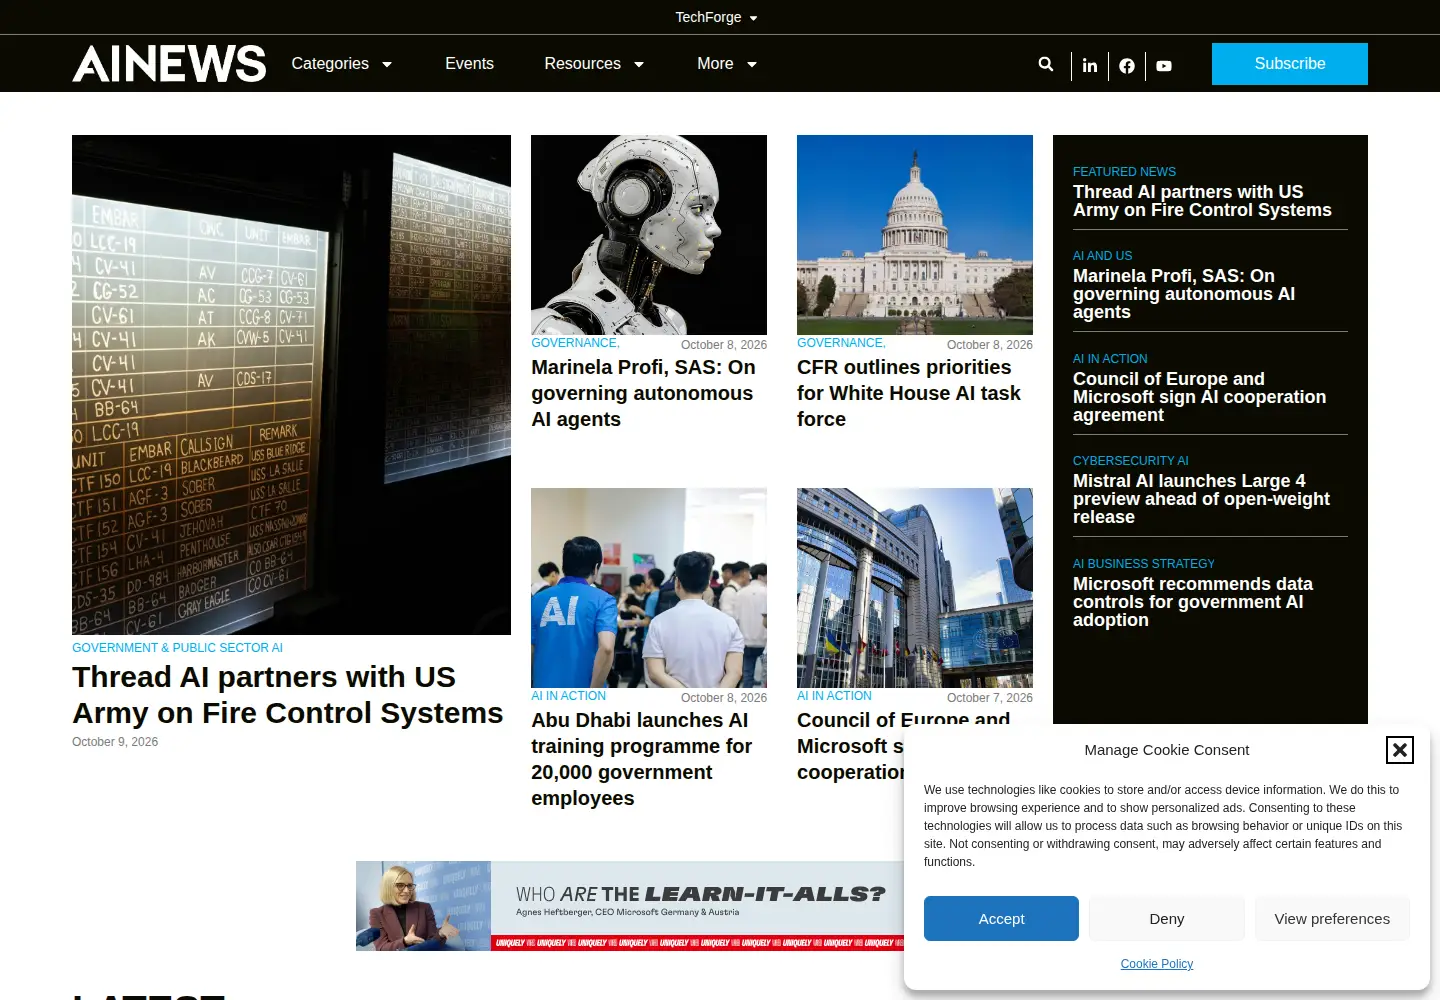Click the Featured News sidebar label

(1124, 172)
